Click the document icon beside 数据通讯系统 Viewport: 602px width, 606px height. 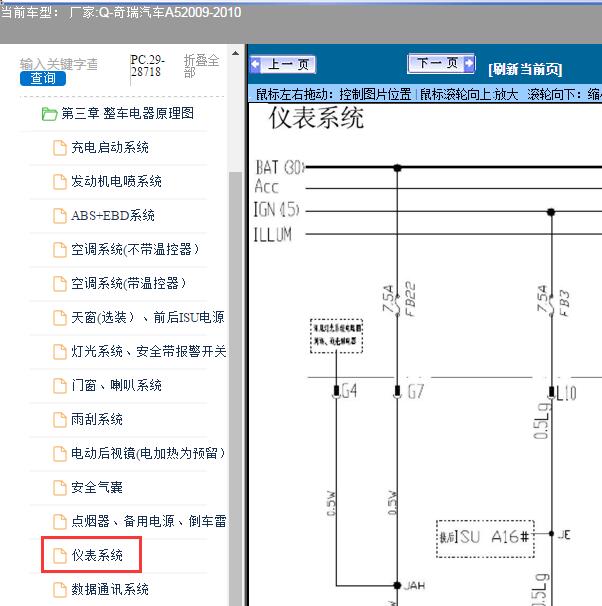coord(60,590)
